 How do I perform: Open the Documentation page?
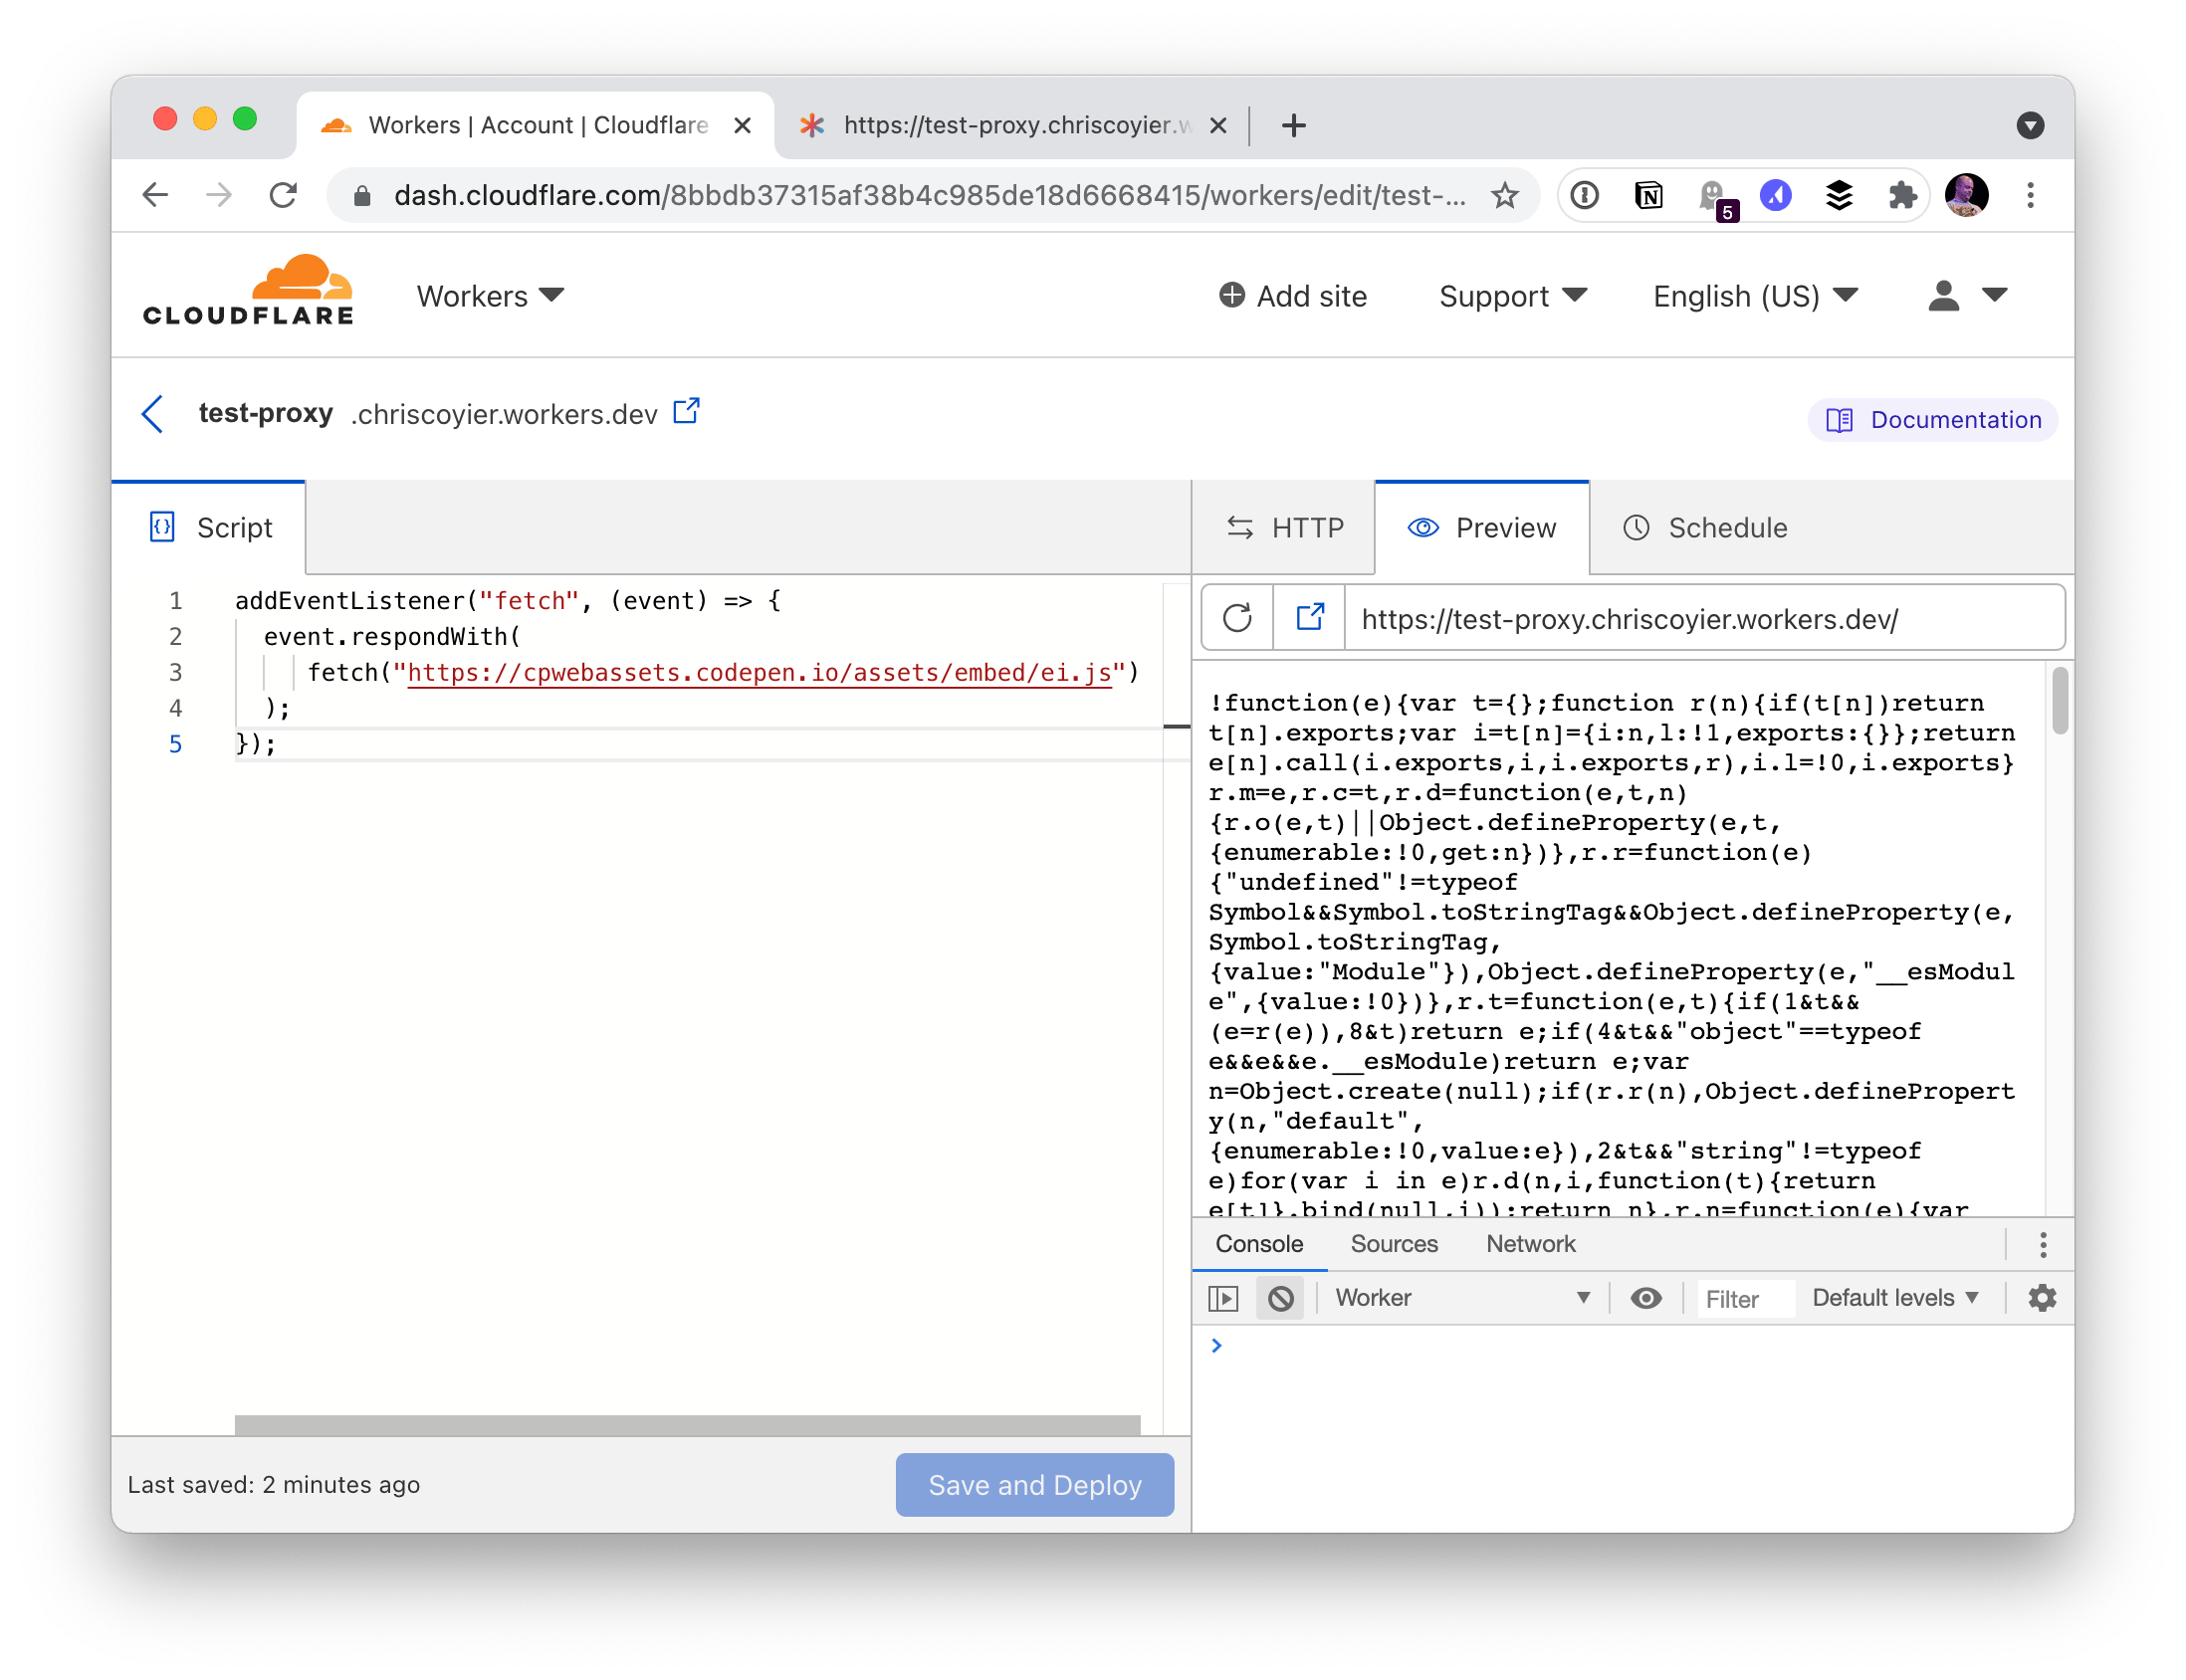click(1930, 420)
